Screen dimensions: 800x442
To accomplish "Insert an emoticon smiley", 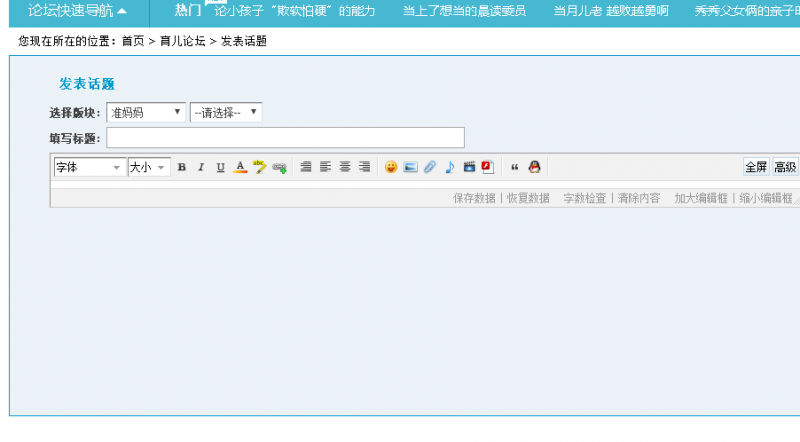I will point(391,167).
